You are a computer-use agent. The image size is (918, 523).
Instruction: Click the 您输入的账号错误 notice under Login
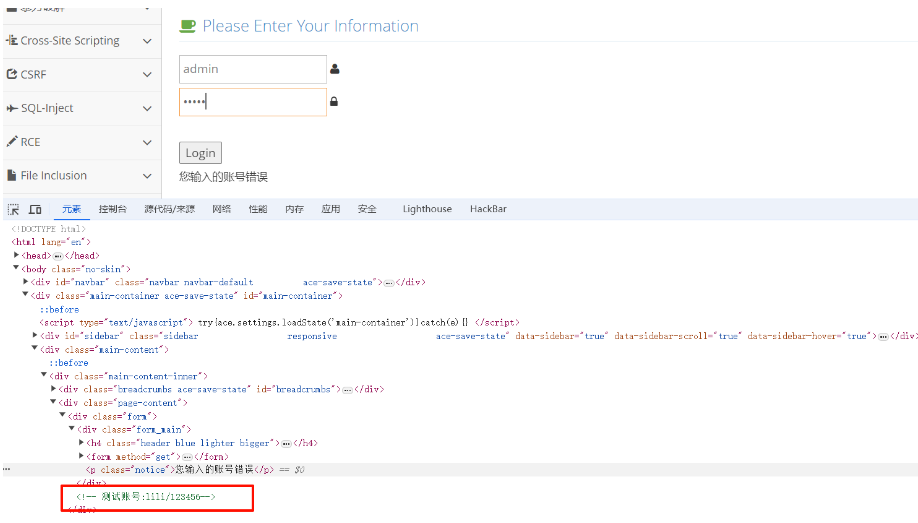223,177
